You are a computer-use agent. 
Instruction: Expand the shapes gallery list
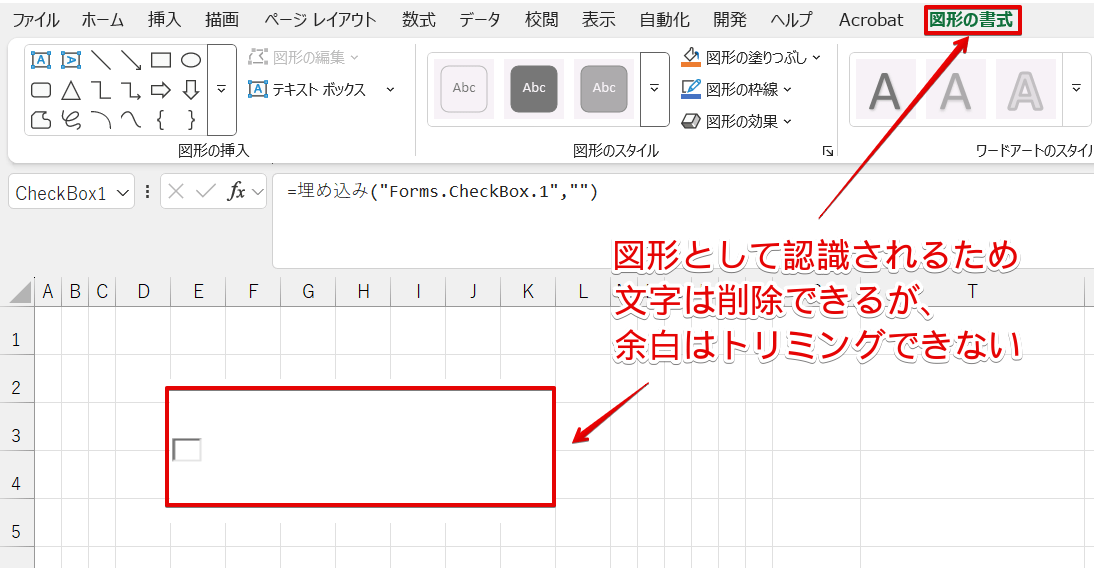tap(222, 89)
